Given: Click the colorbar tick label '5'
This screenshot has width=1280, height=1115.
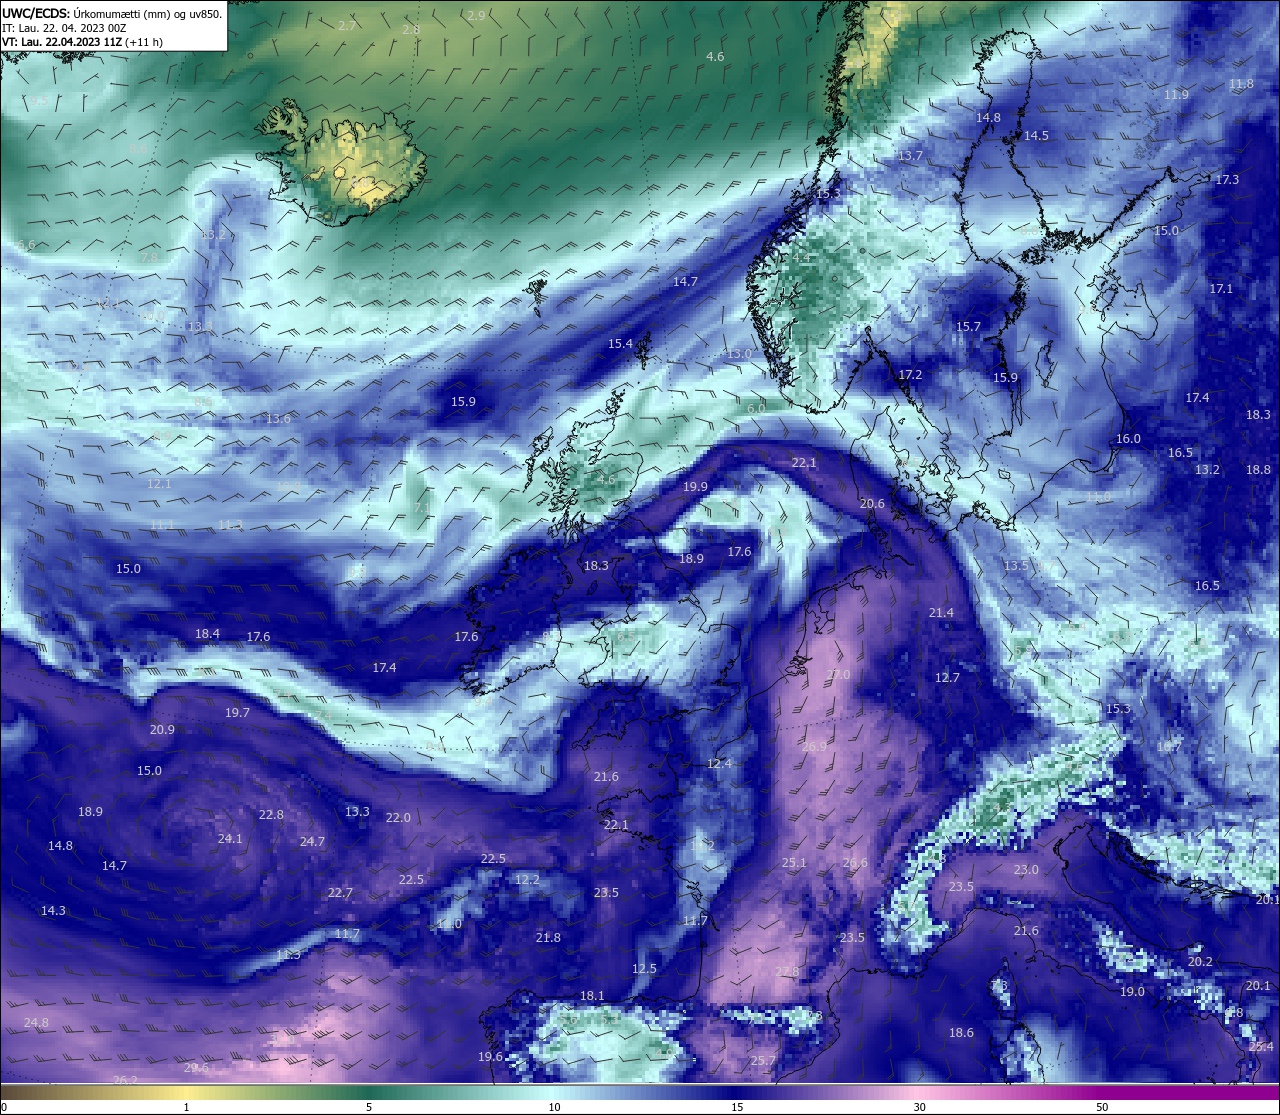Looking at the screenshot, I should (x=369, y=1107).
